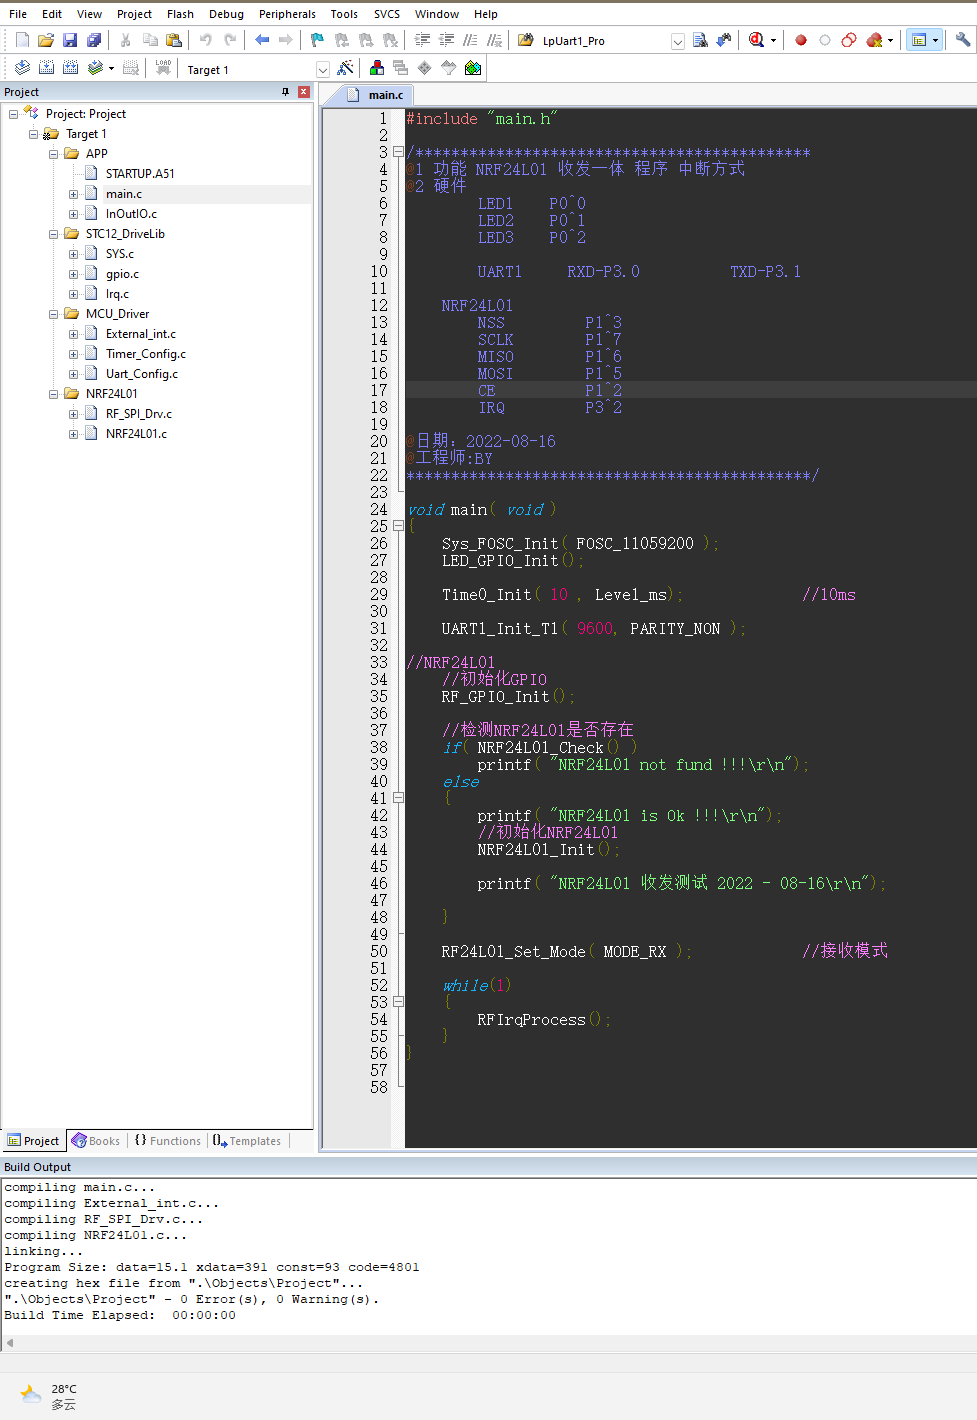
Task: Collapse the NRF24L01 group in project tree
Action: tap(54, 394)
